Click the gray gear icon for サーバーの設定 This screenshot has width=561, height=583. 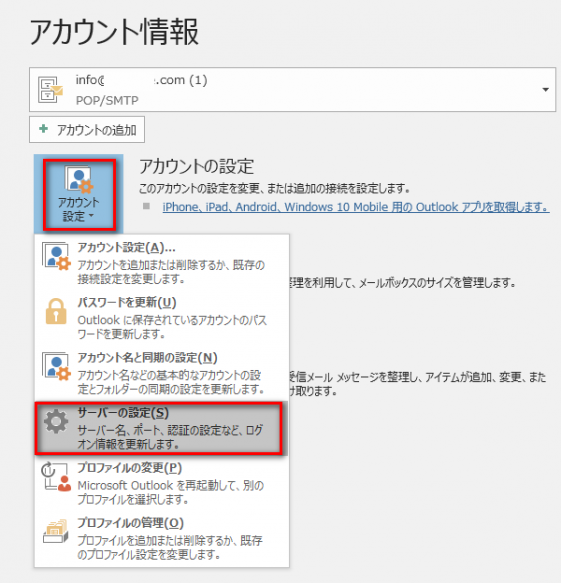[x=56, y=421]
